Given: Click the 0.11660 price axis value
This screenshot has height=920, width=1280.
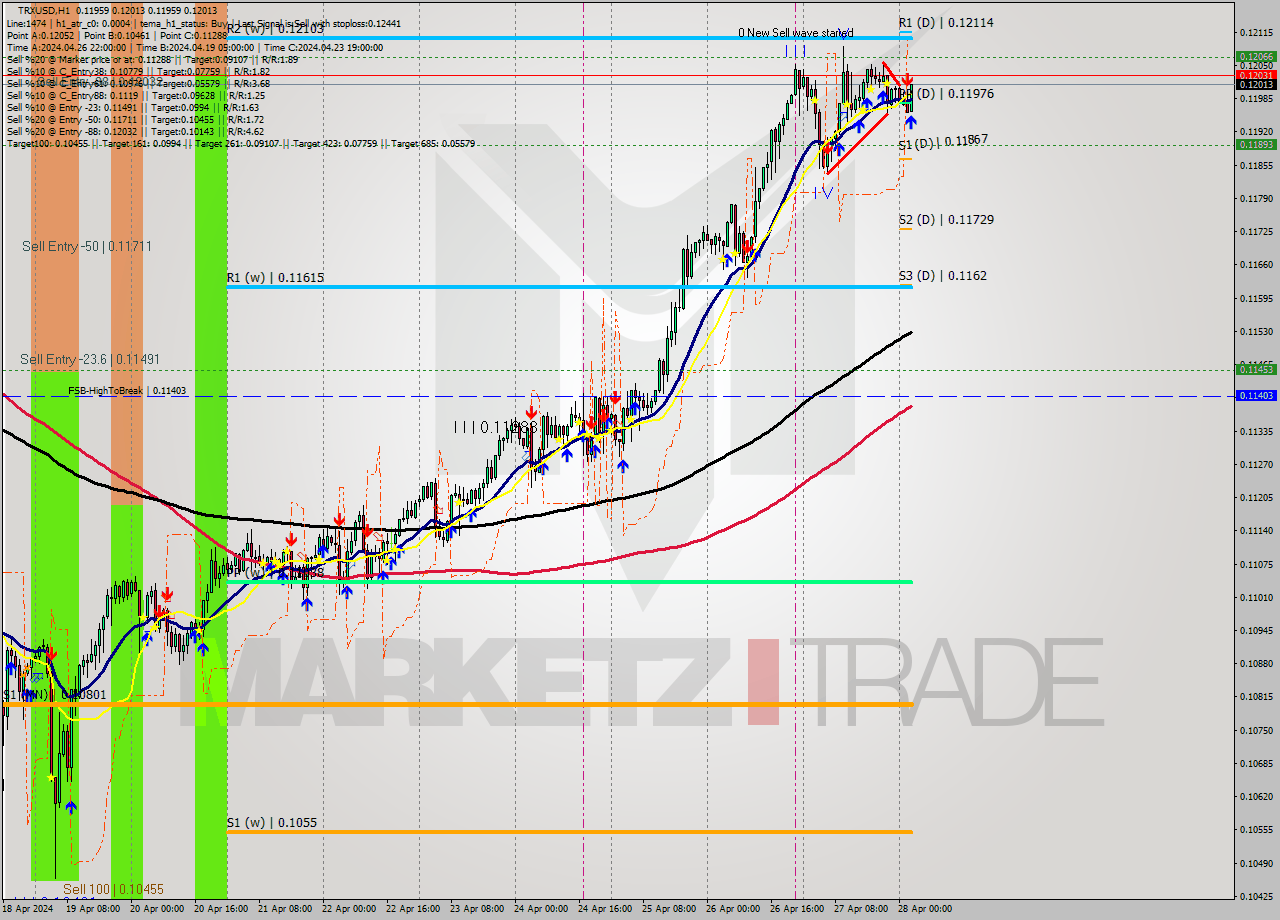Looking at the screenshot, I should click(x=1256, y=265).
